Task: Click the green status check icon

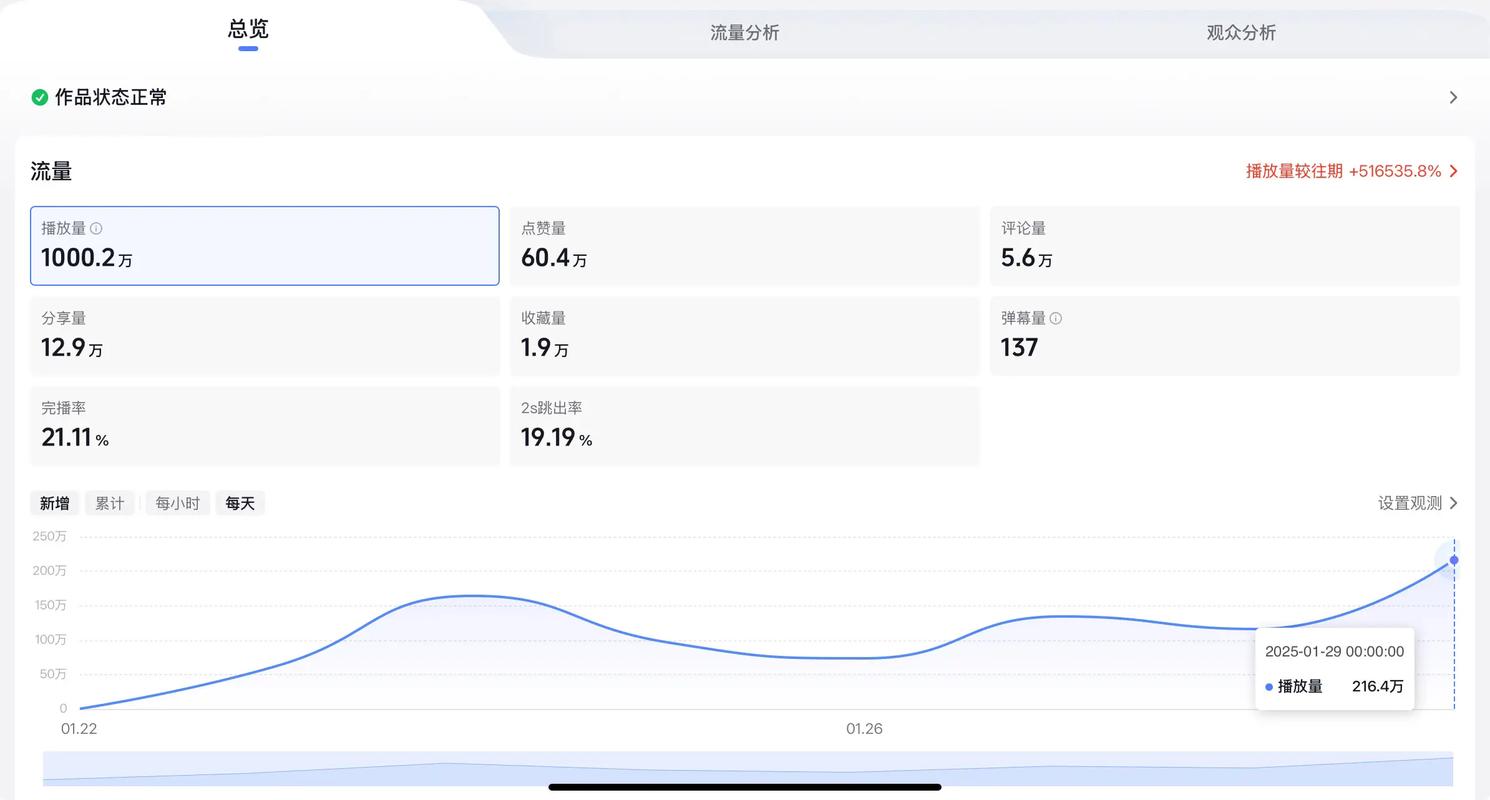Action: click(40, 97)
